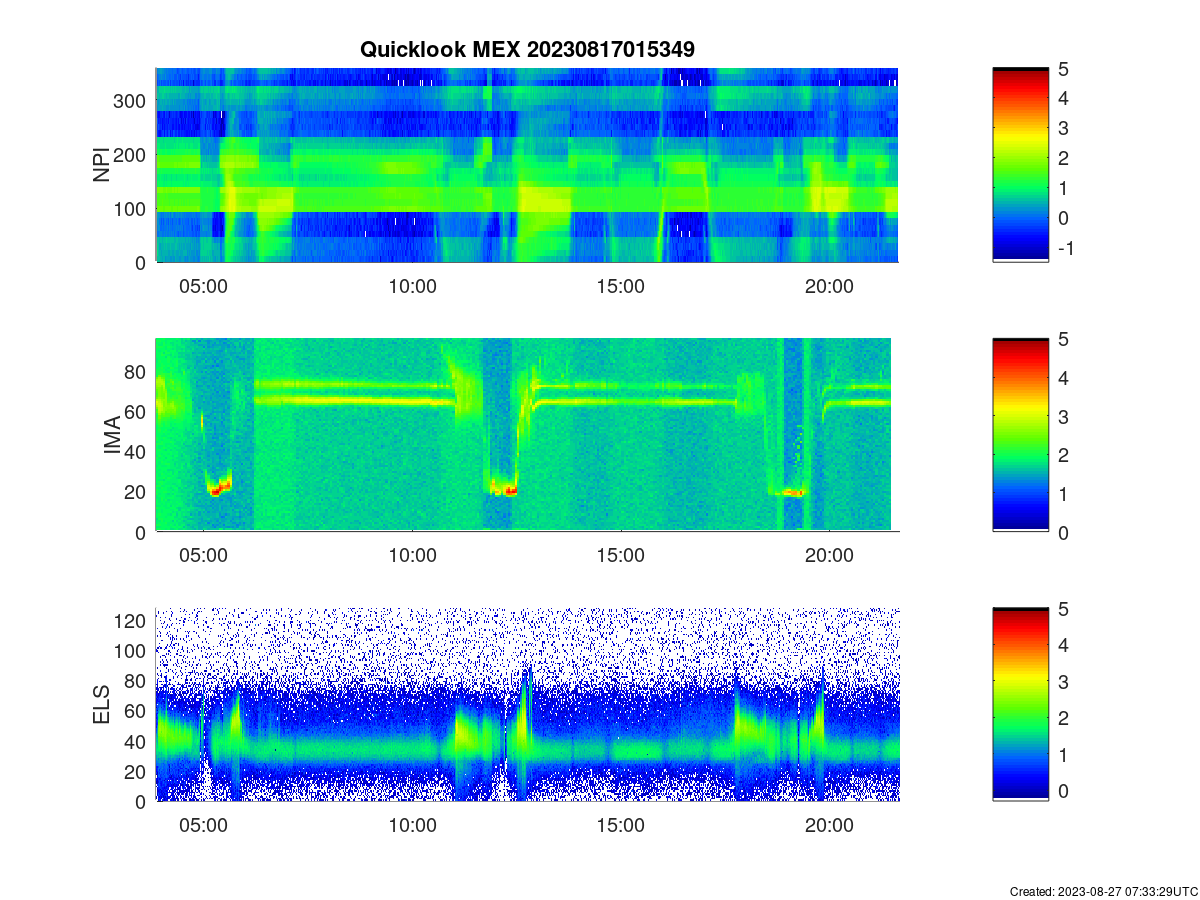The image size is (1200, 900).
Task: Select the NPI y-axis label
Action: click(102, 165)
